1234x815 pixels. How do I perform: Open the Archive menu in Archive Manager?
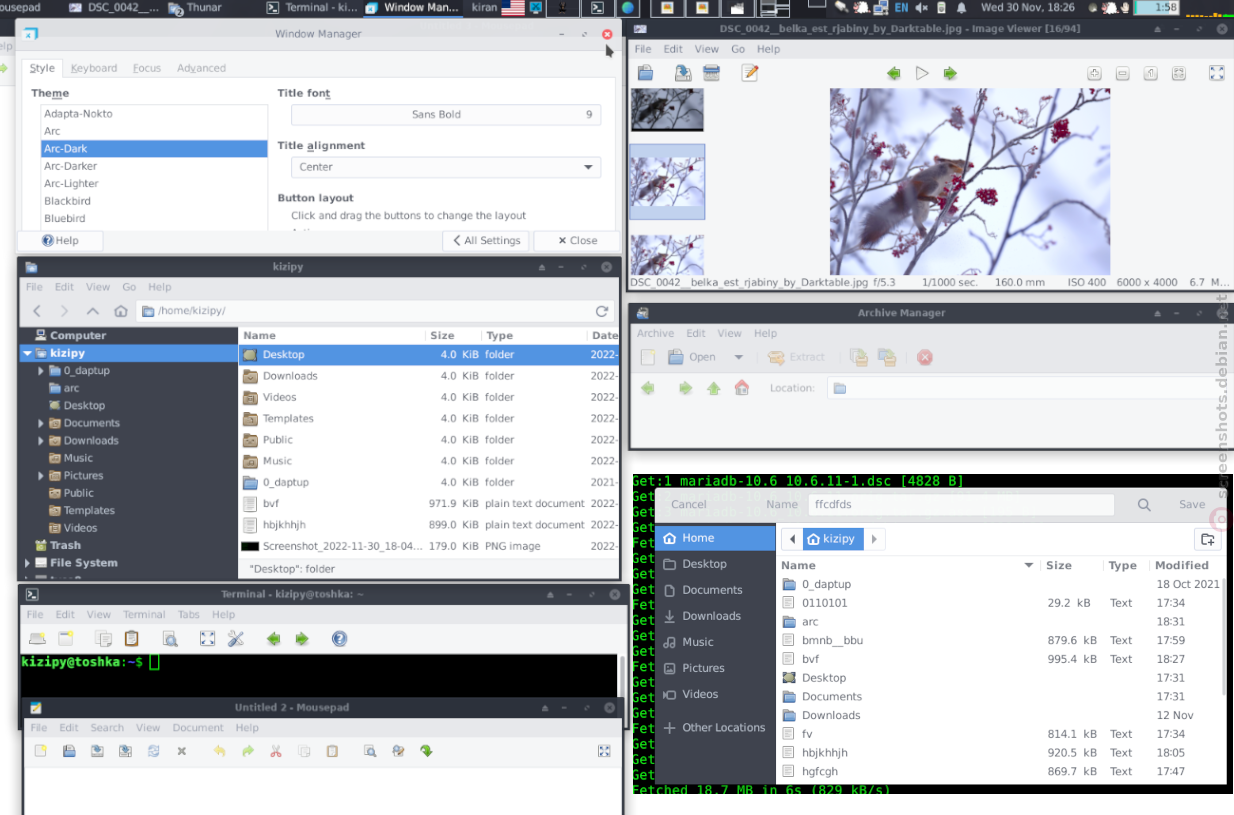[x=656, y=334]
